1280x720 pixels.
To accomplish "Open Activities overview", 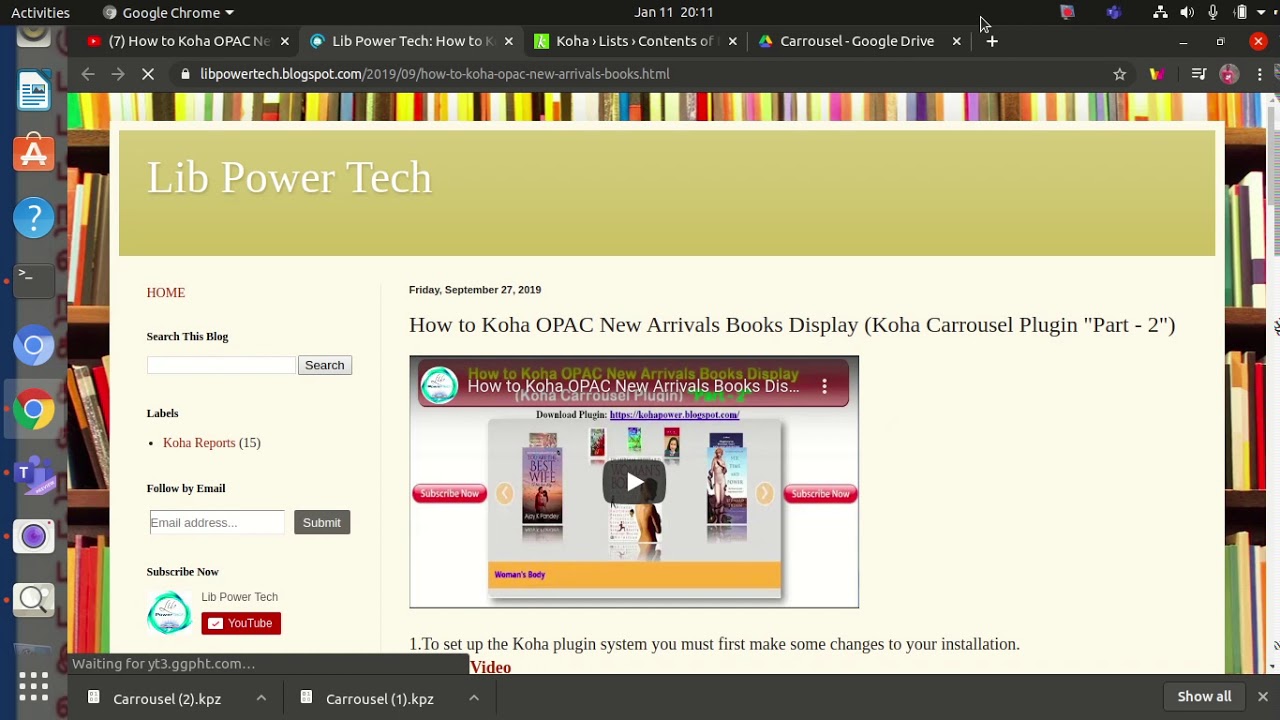I will 40,12.
